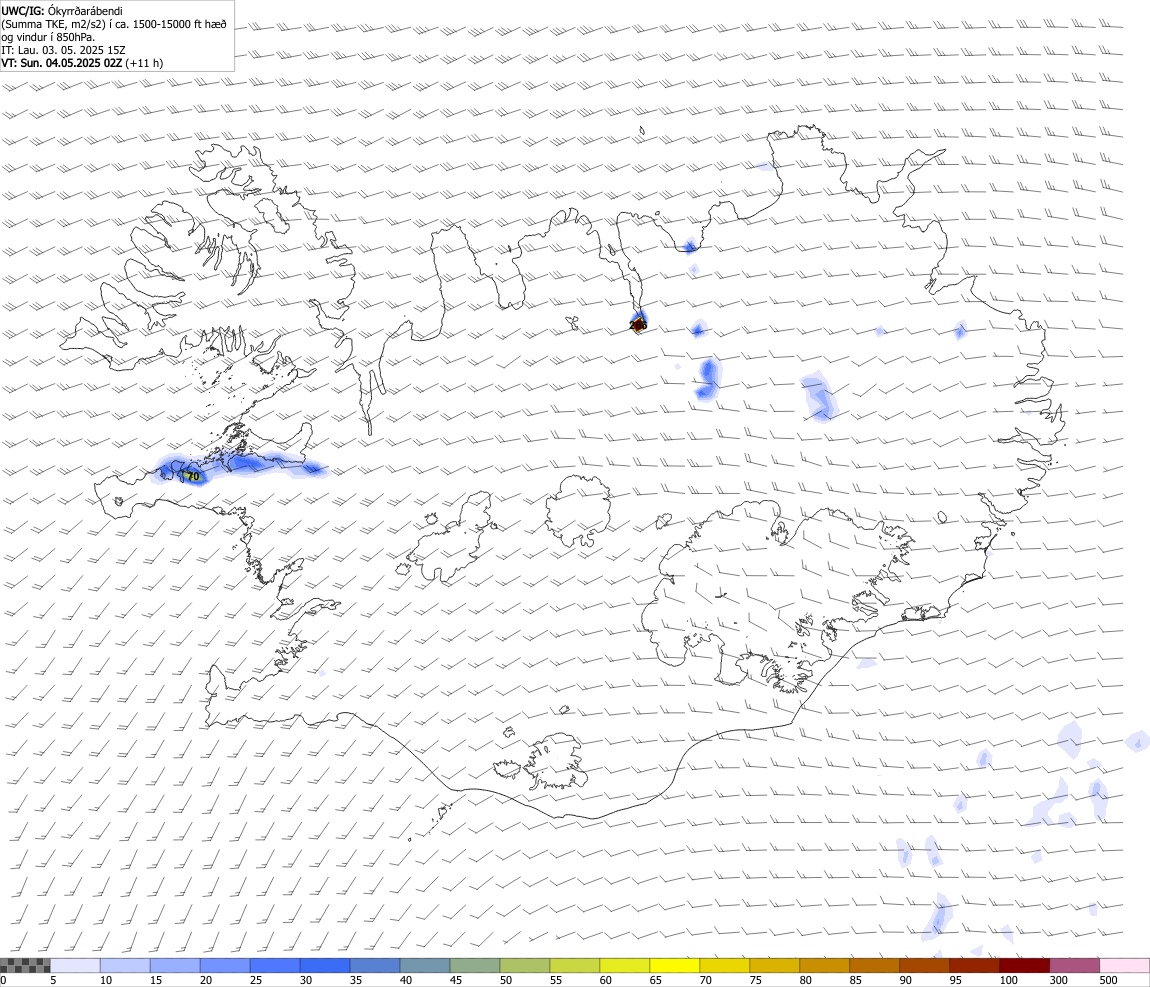Select the legend scale label '100'

pyautogui.click(x=1008, y=980)
